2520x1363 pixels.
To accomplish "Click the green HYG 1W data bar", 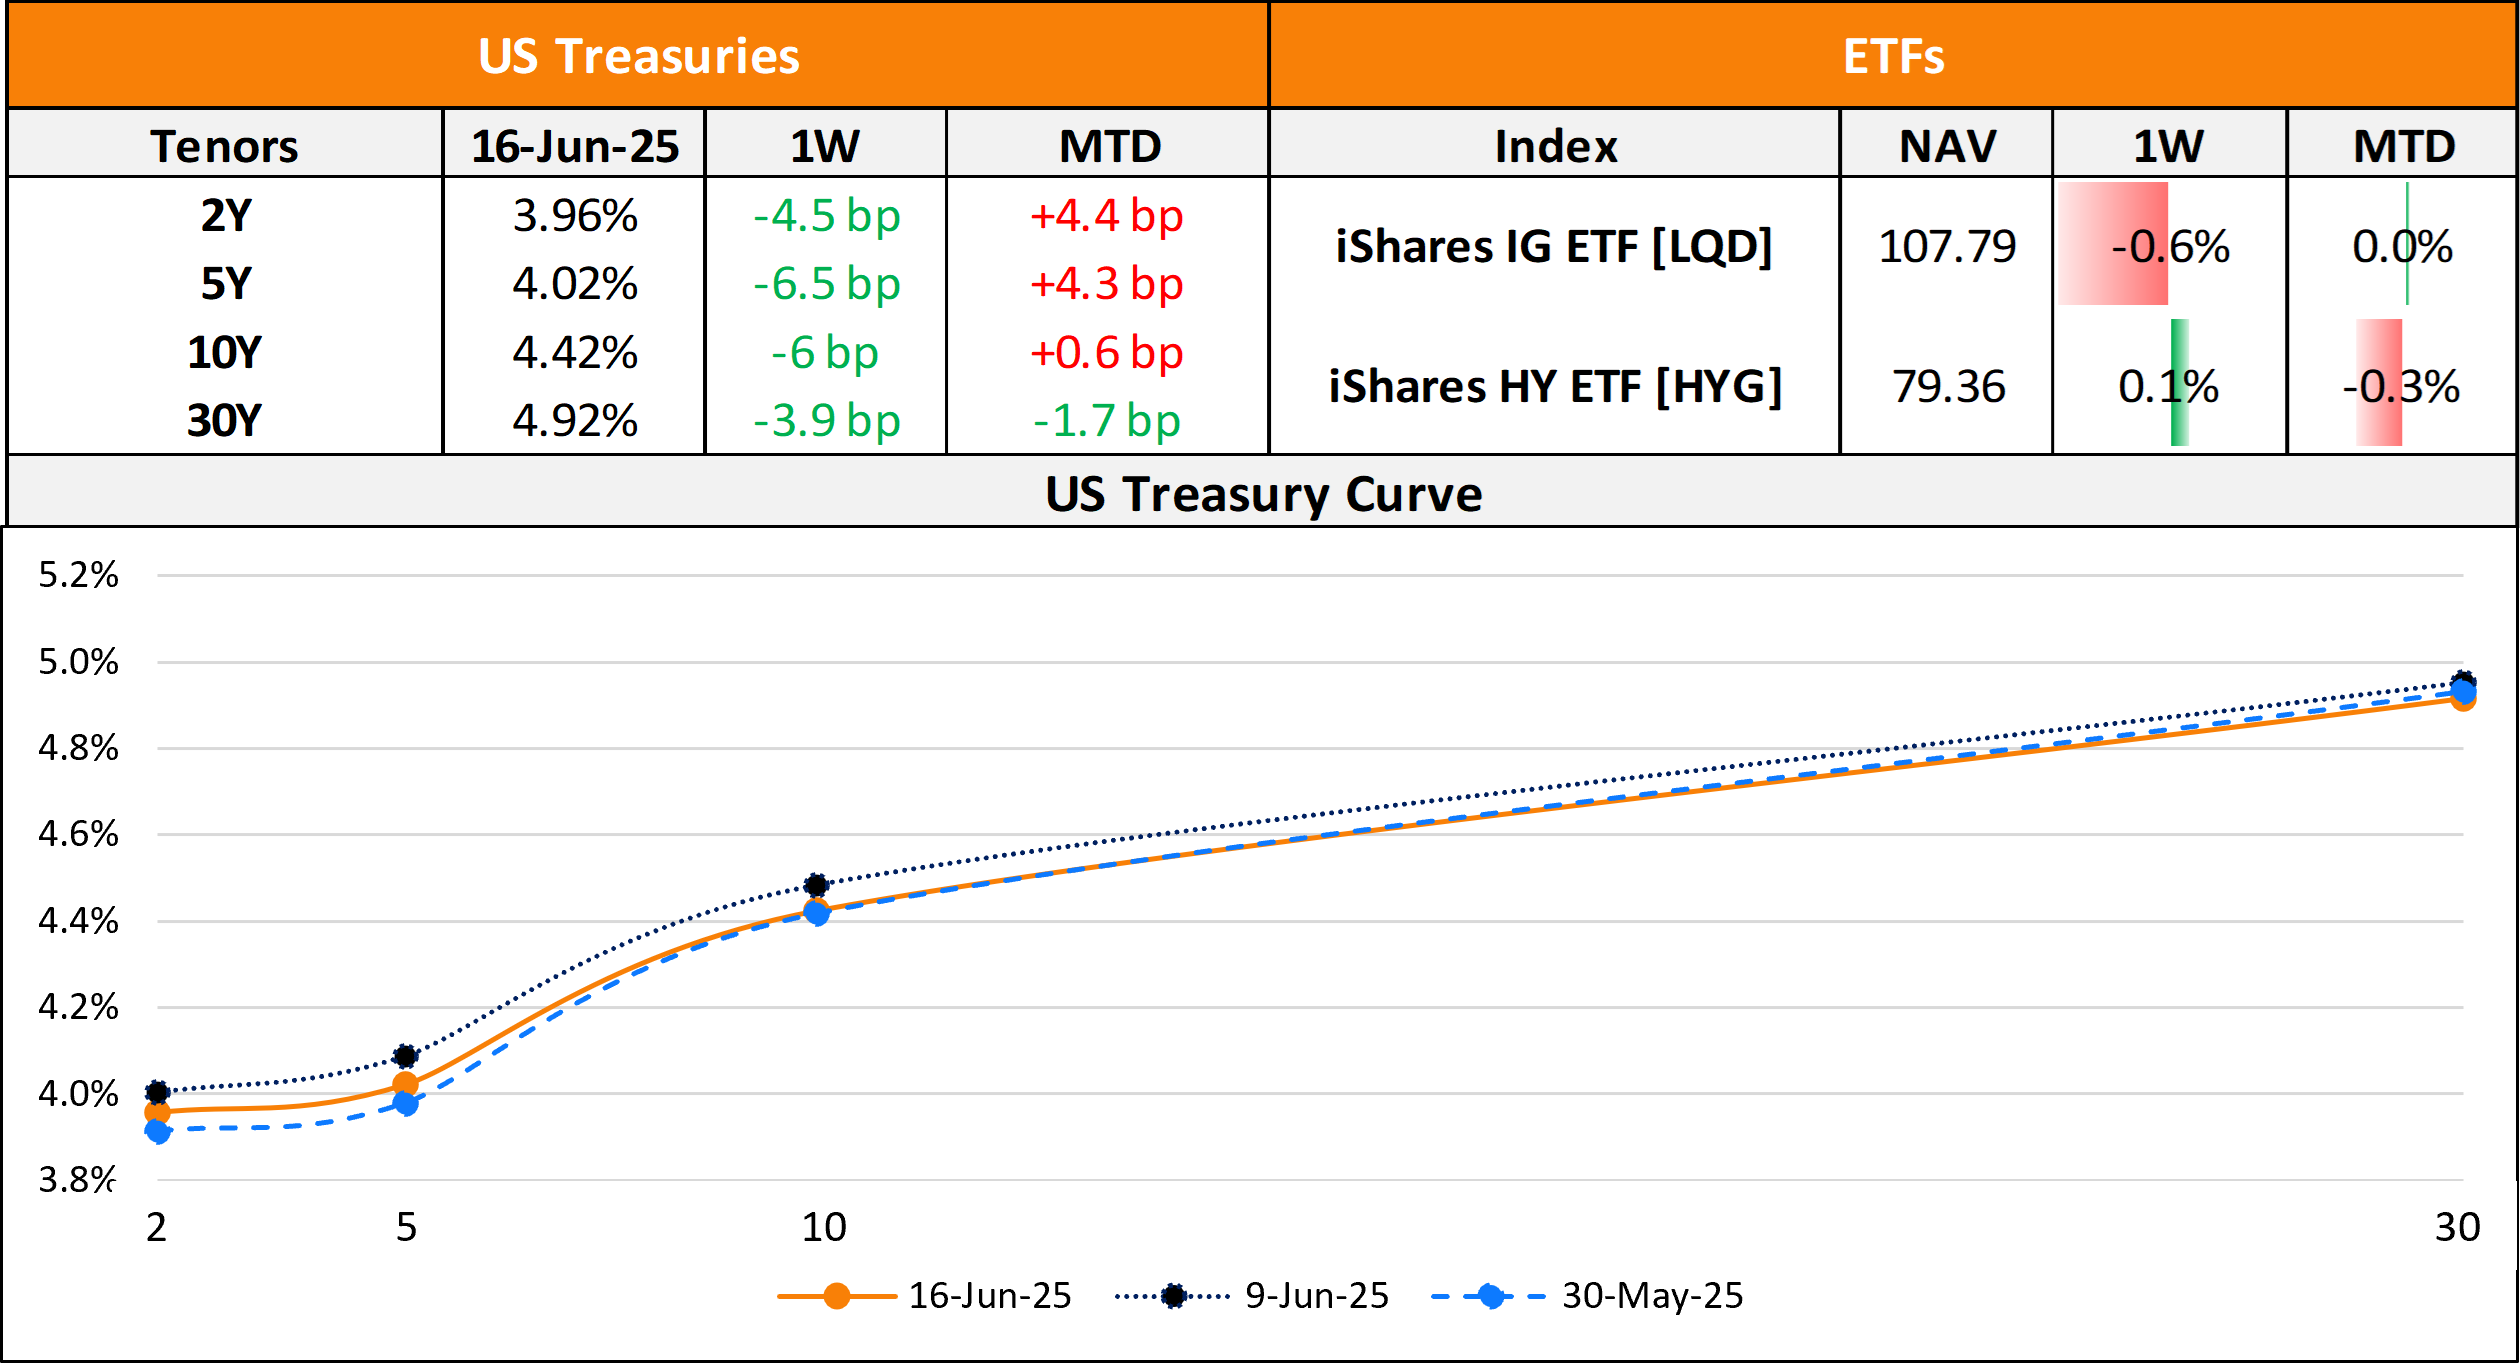I will click(2179, 383).
